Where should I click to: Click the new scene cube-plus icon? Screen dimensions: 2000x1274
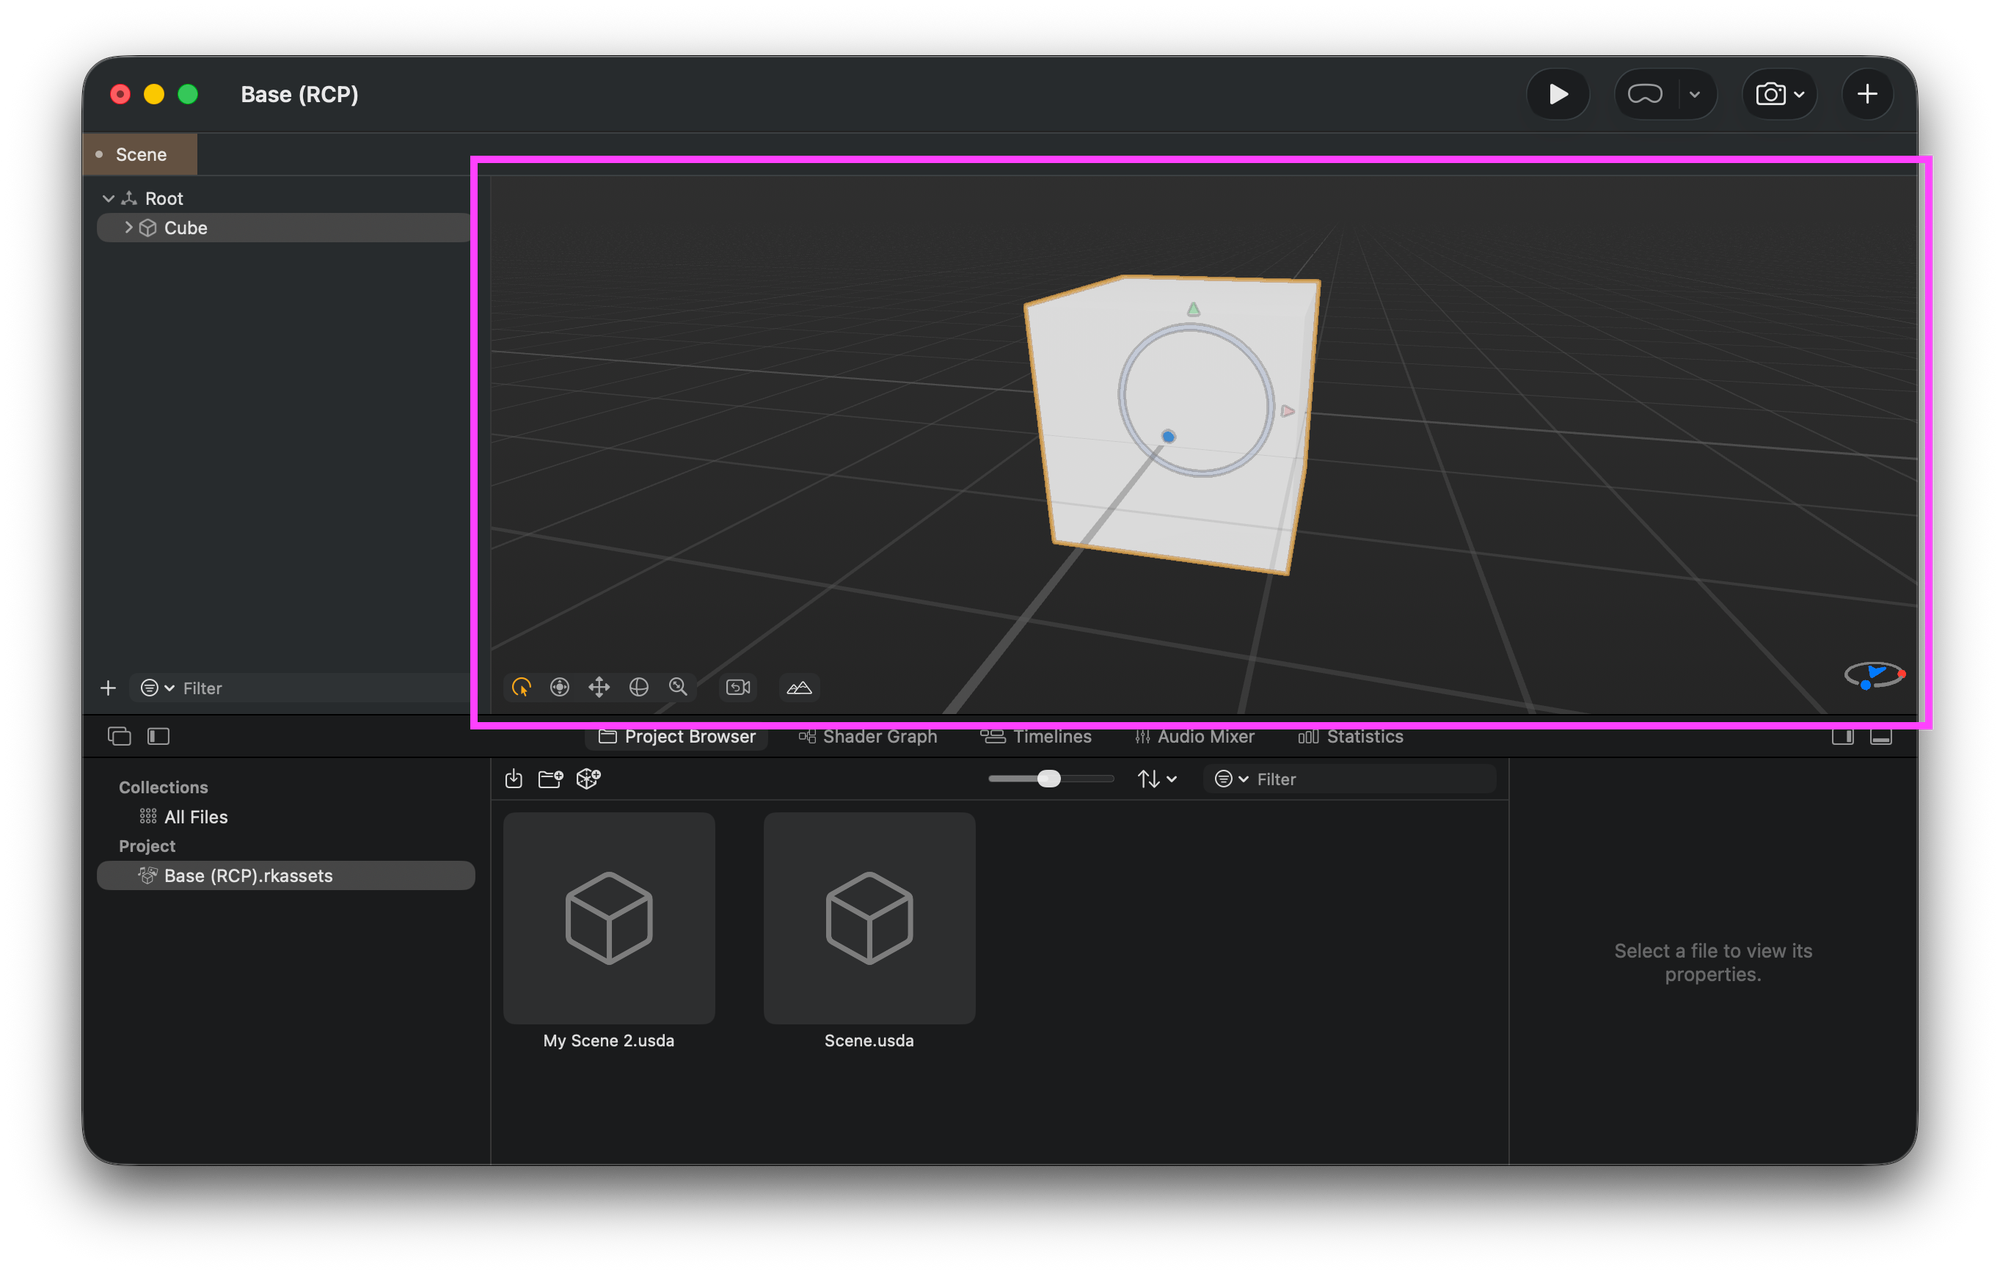pyautogui.click(x=588, y=779)
